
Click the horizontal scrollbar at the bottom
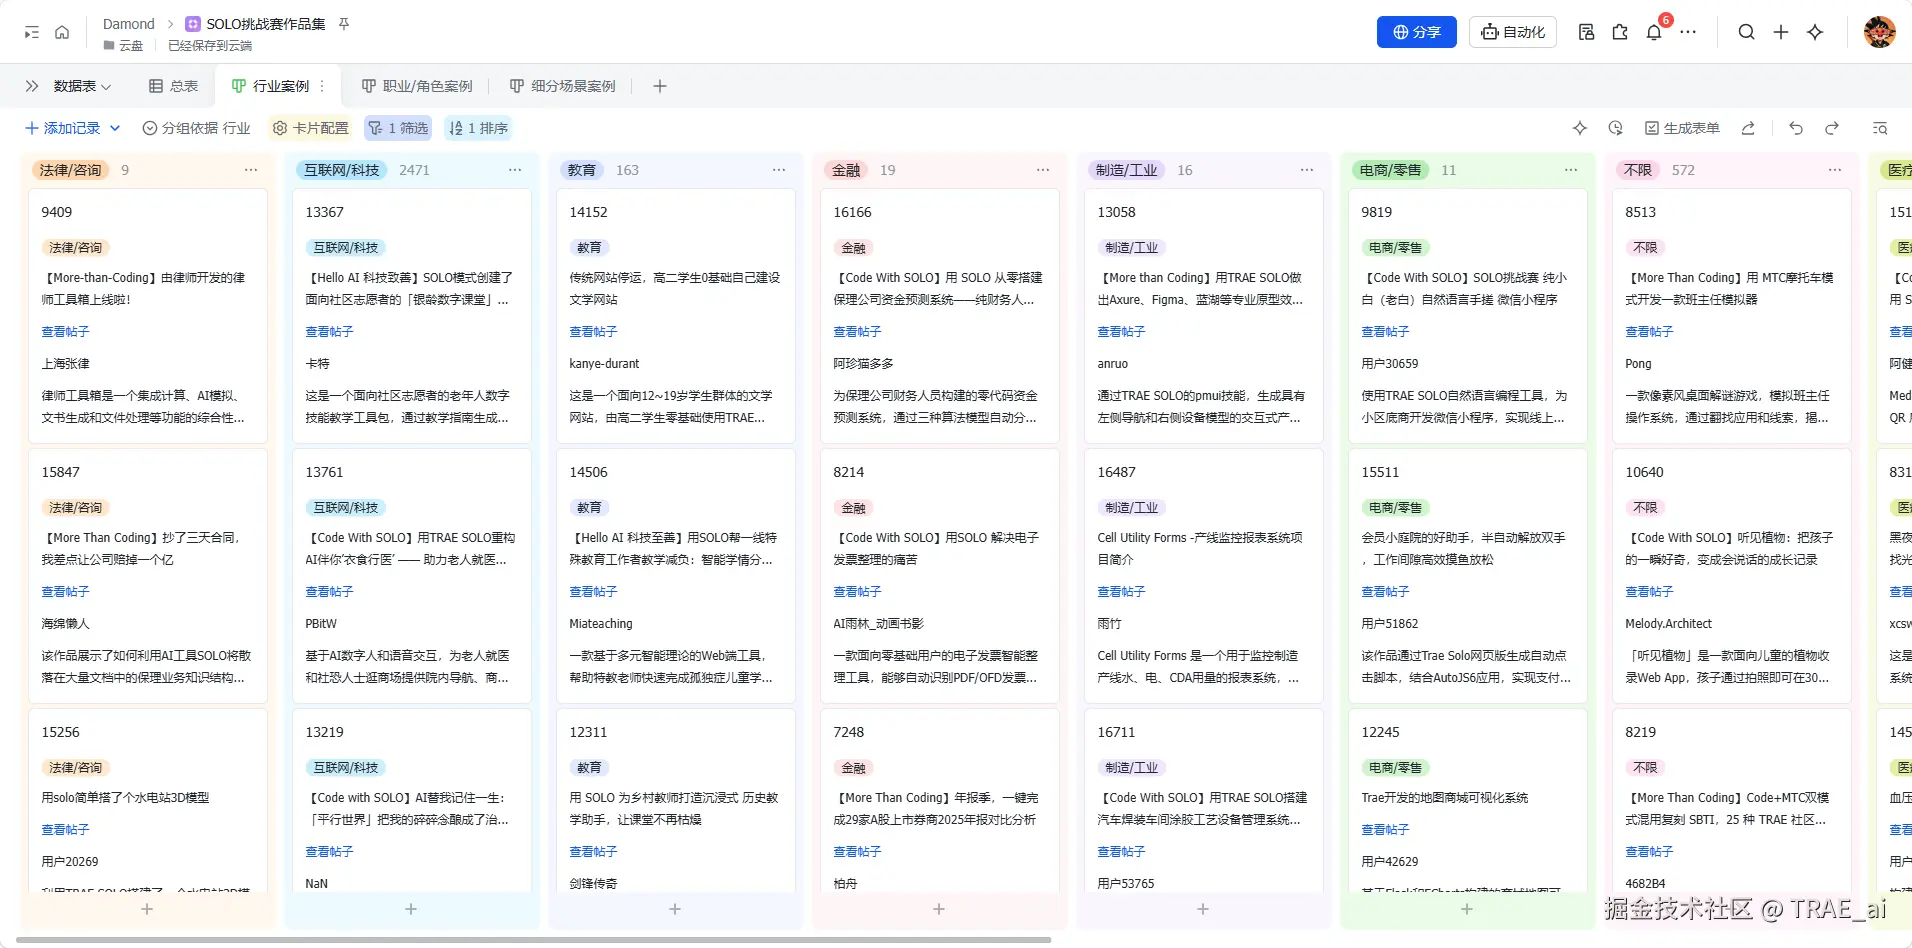[534, 940]
